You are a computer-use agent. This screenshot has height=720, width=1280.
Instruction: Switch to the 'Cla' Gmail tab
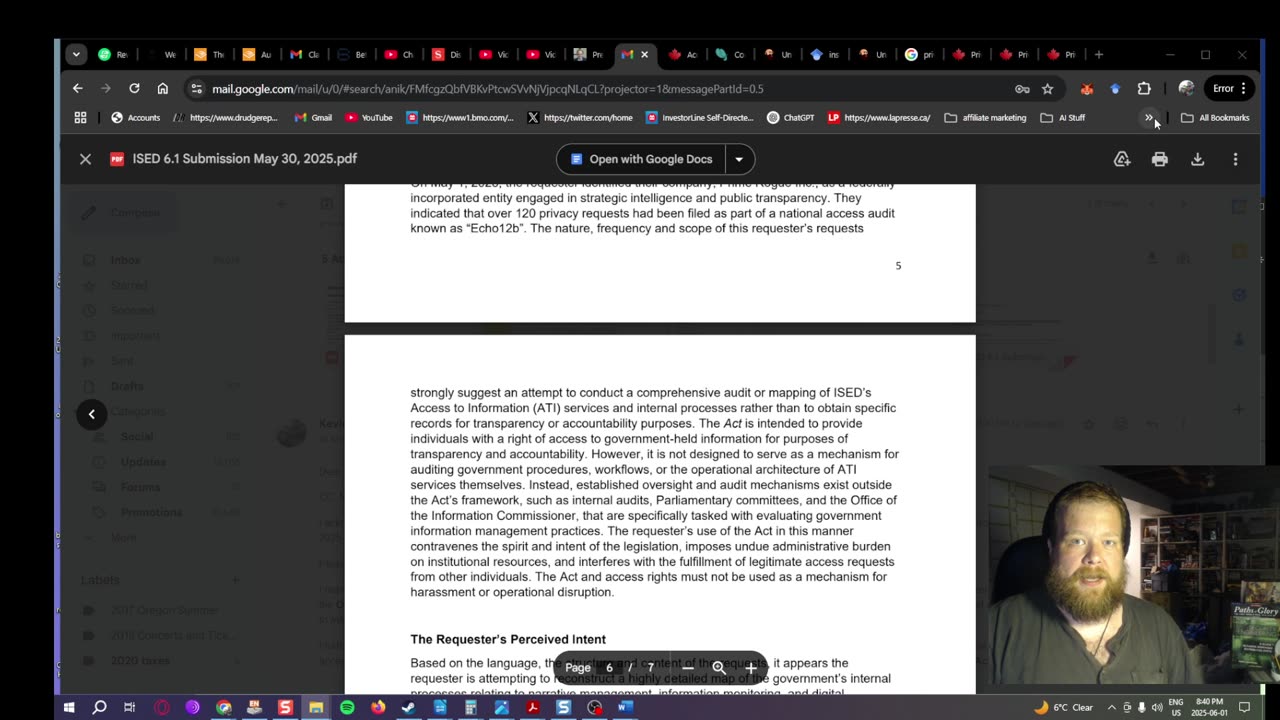305,55
